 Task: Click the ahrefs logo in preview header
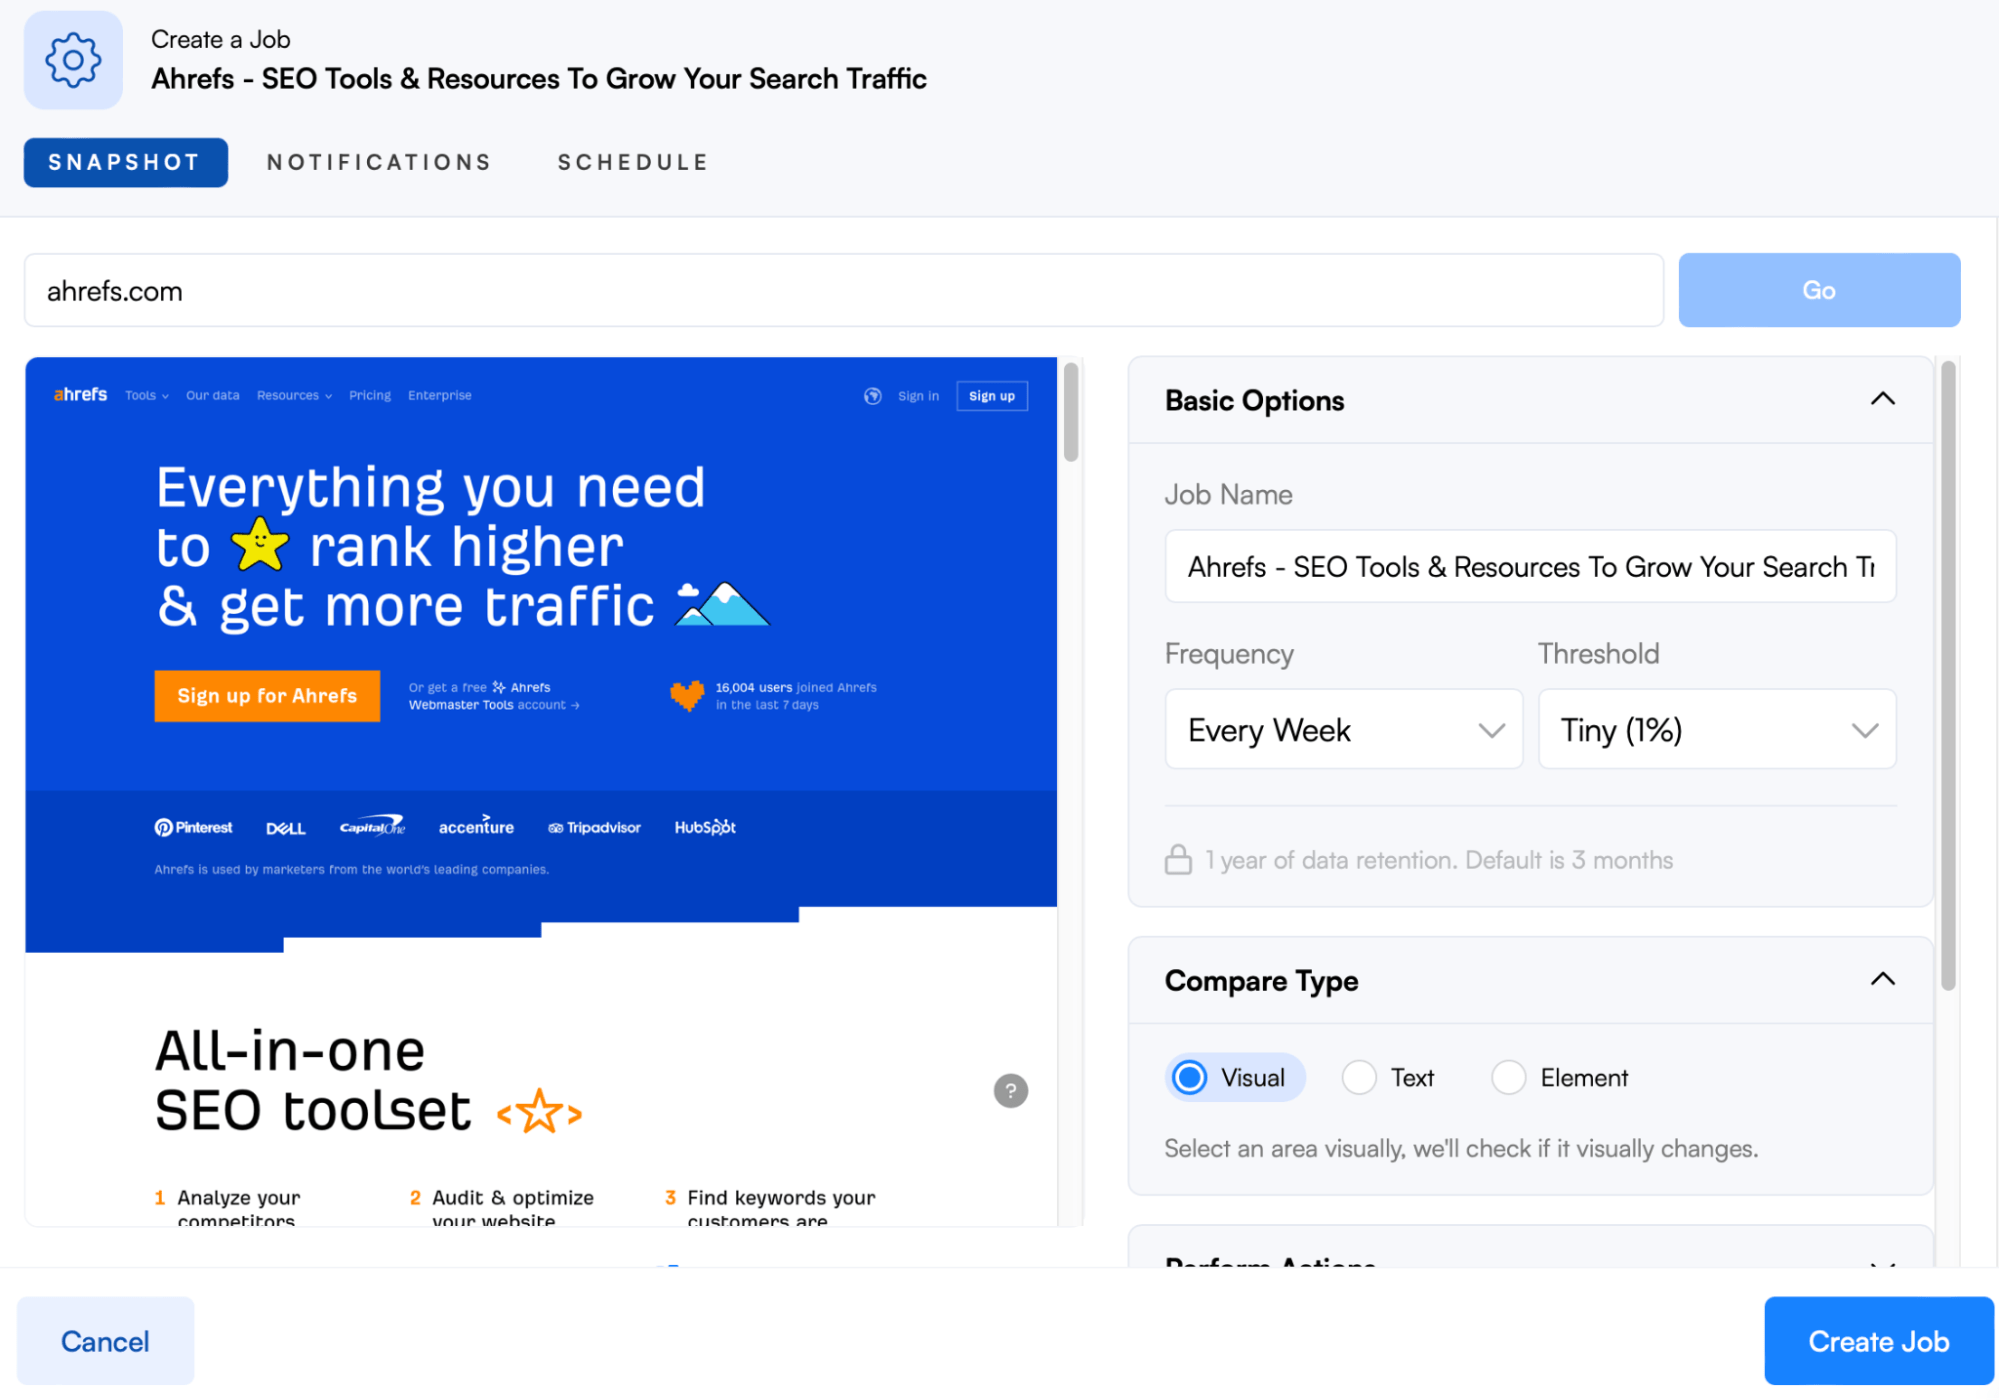click(80, 395)
